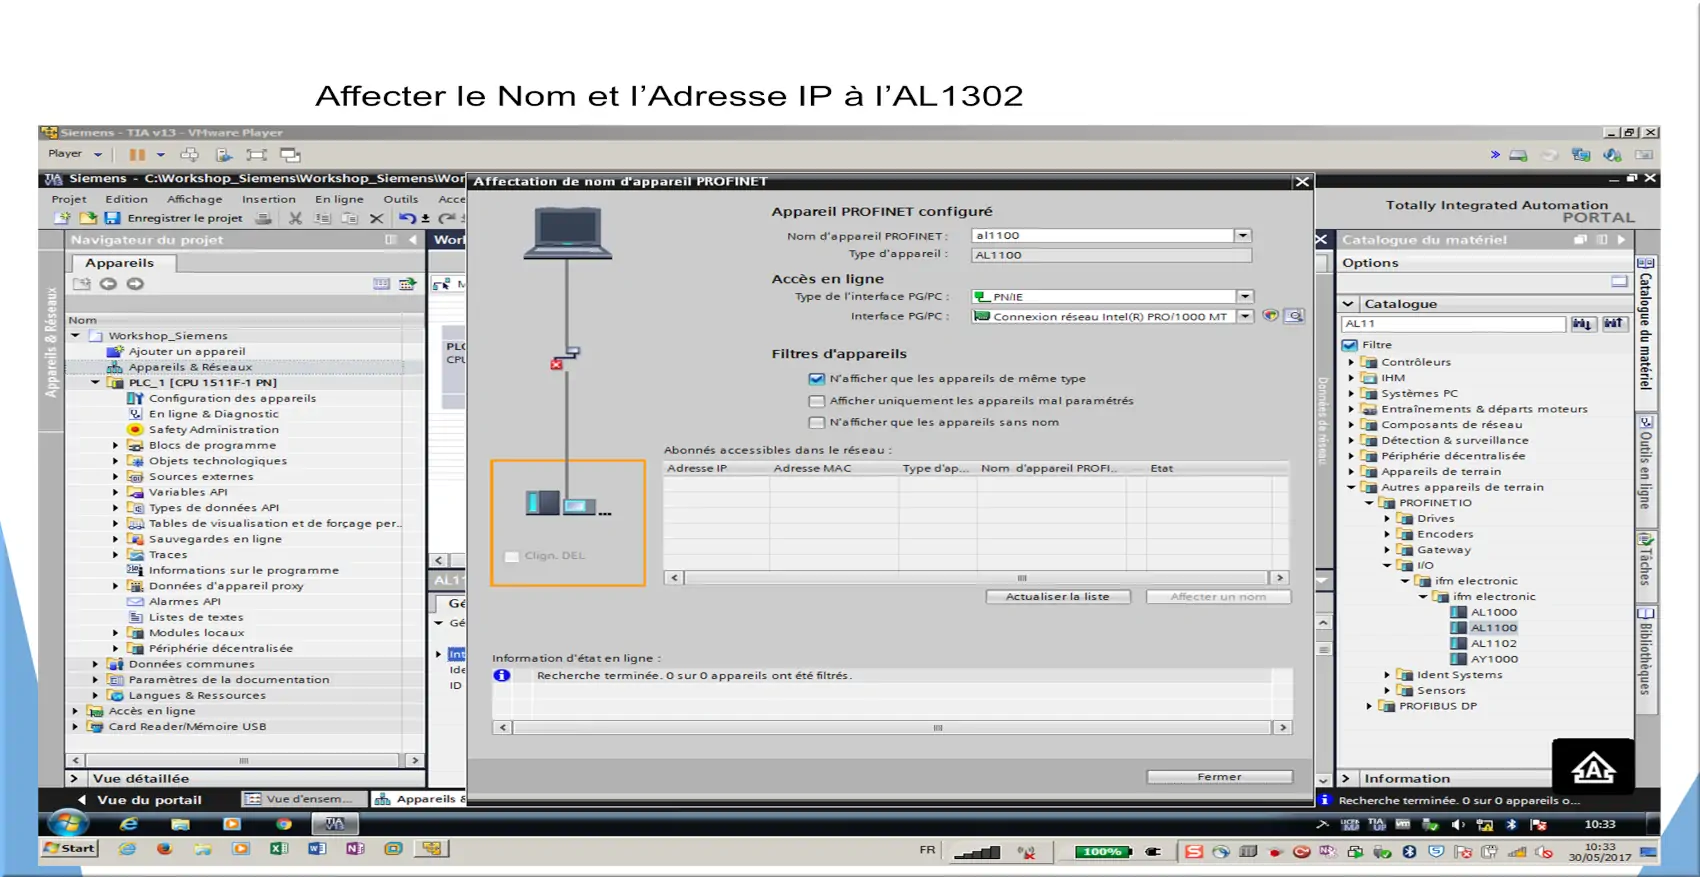1700x877 pixels.
Task: Click 'Enregistrer le projet' label
Action: [185, 218]
